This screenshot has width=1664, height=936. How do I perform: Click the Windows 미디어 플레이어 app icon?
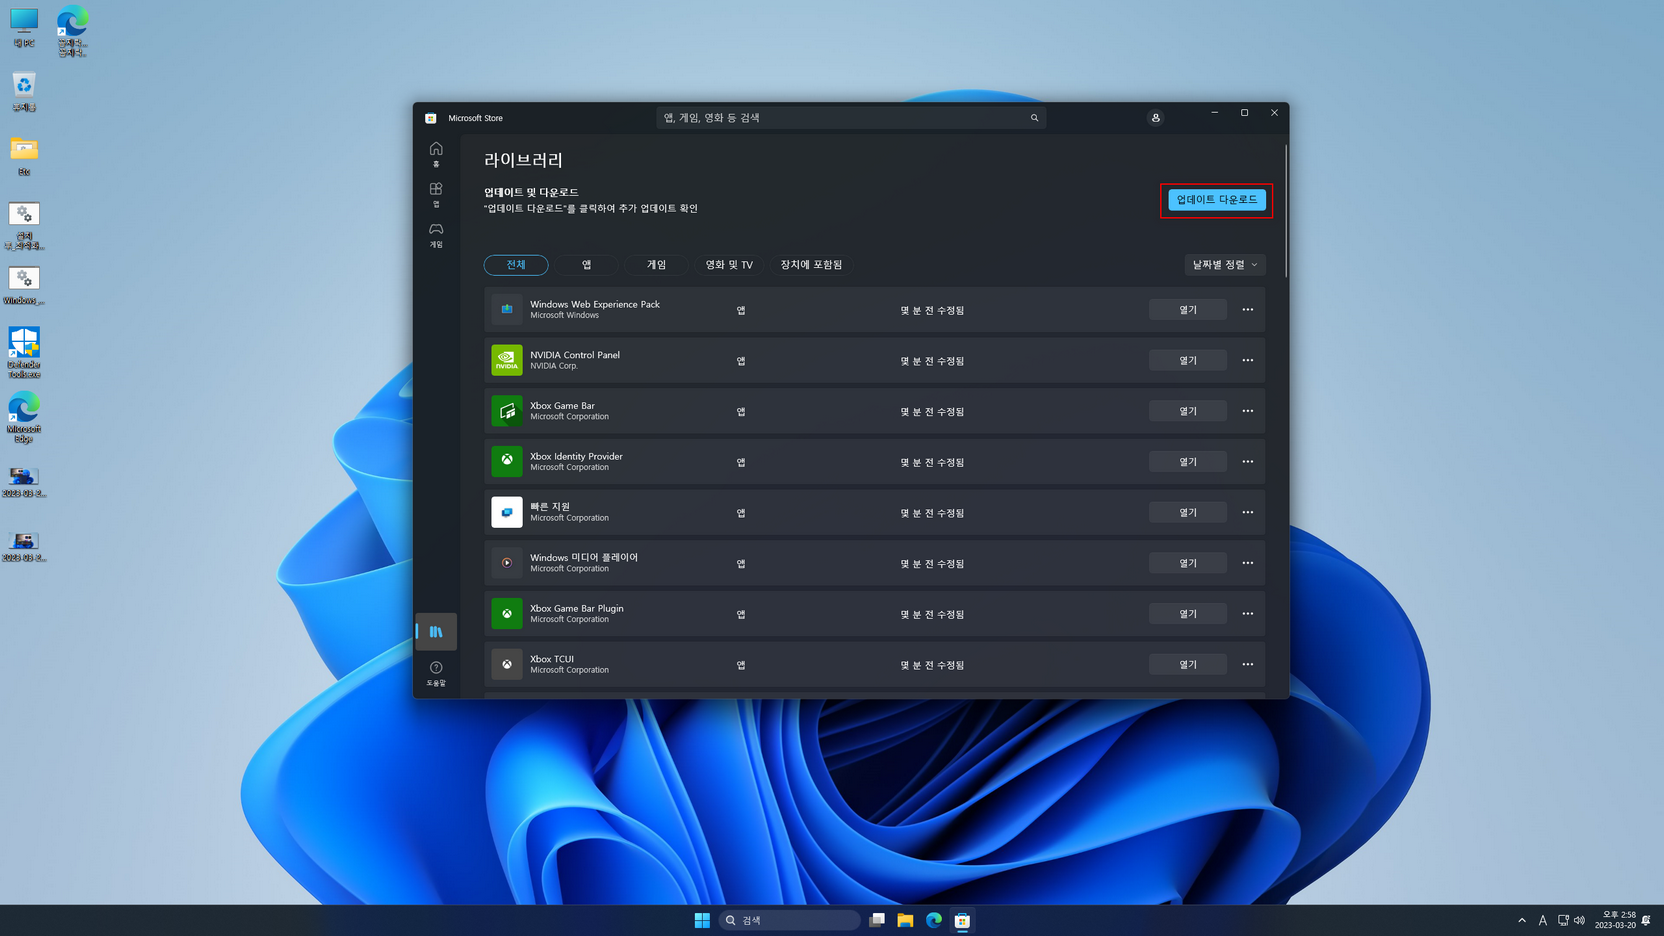507,563
